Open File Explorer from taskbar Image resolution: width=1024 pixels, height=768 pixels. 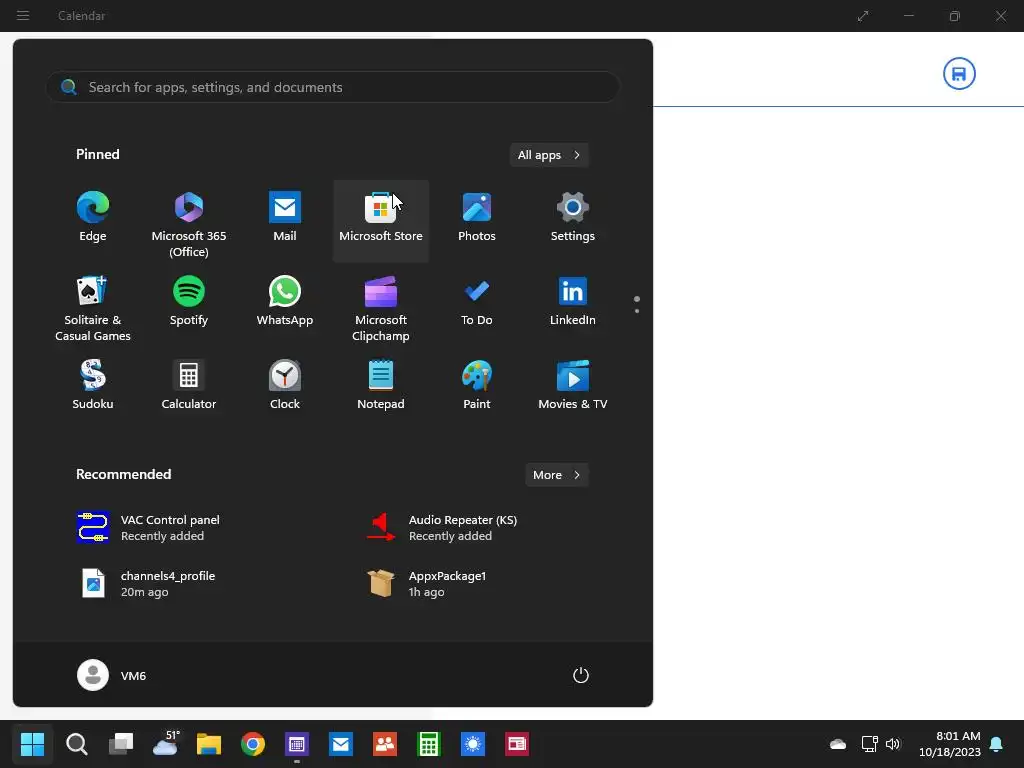tap(209, 744)
